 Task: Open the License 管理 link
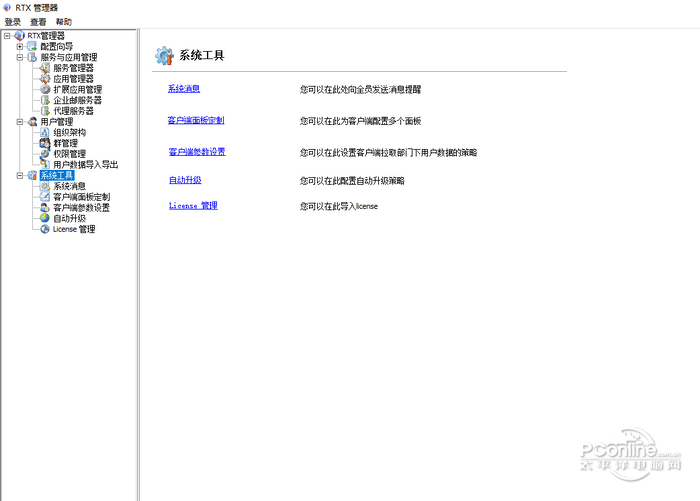[193, 205]
